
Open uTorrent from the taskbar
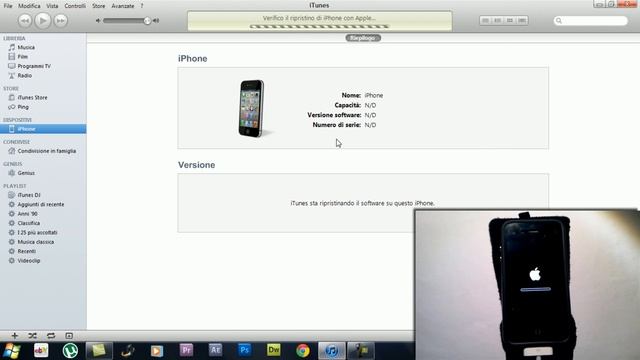[x=70, y=351]
